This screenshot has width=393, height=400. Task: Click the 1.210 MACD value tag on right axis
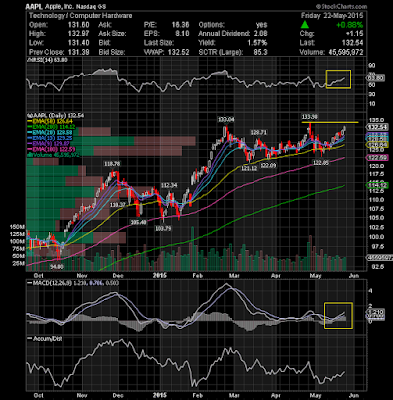[376, 312]
